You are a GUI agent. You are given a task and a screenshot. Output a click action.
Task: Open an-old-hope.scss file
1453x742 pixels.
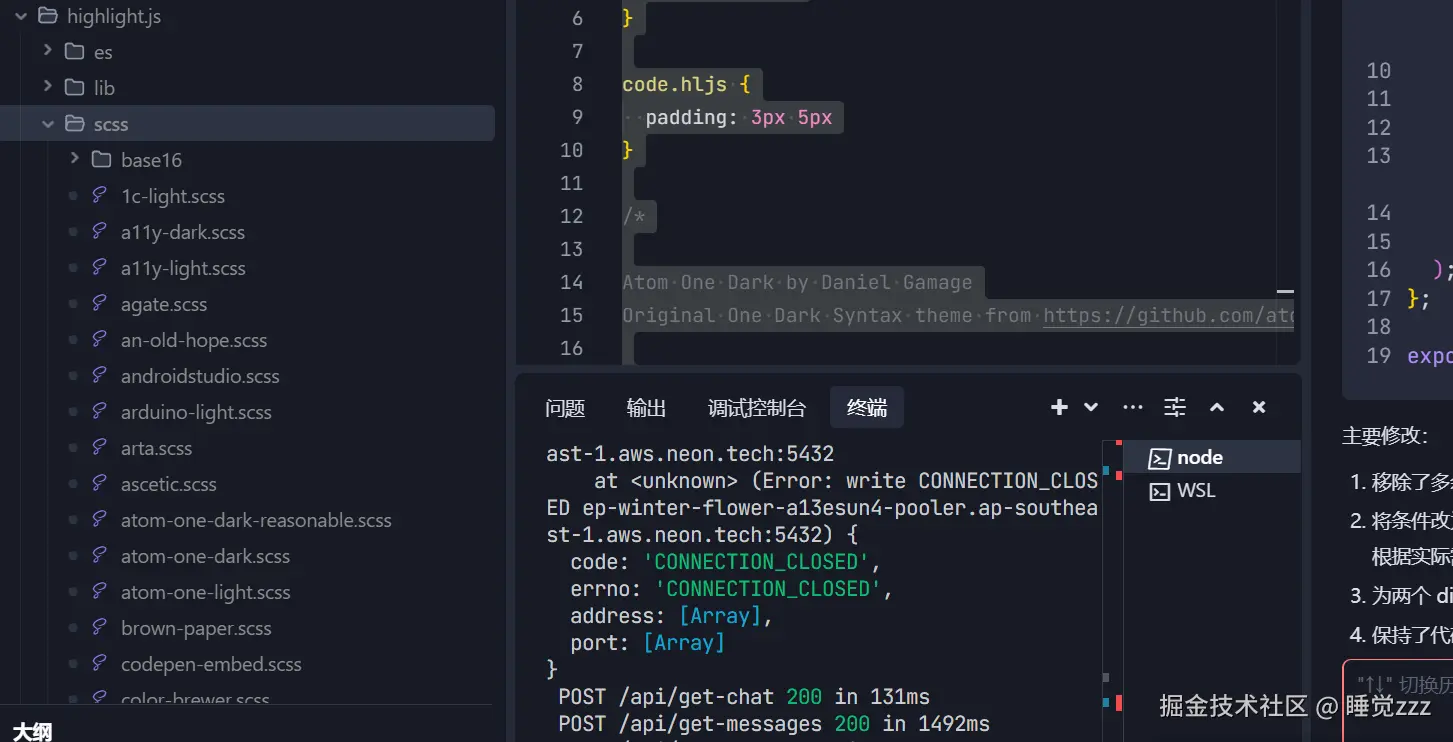click(194, 340)
